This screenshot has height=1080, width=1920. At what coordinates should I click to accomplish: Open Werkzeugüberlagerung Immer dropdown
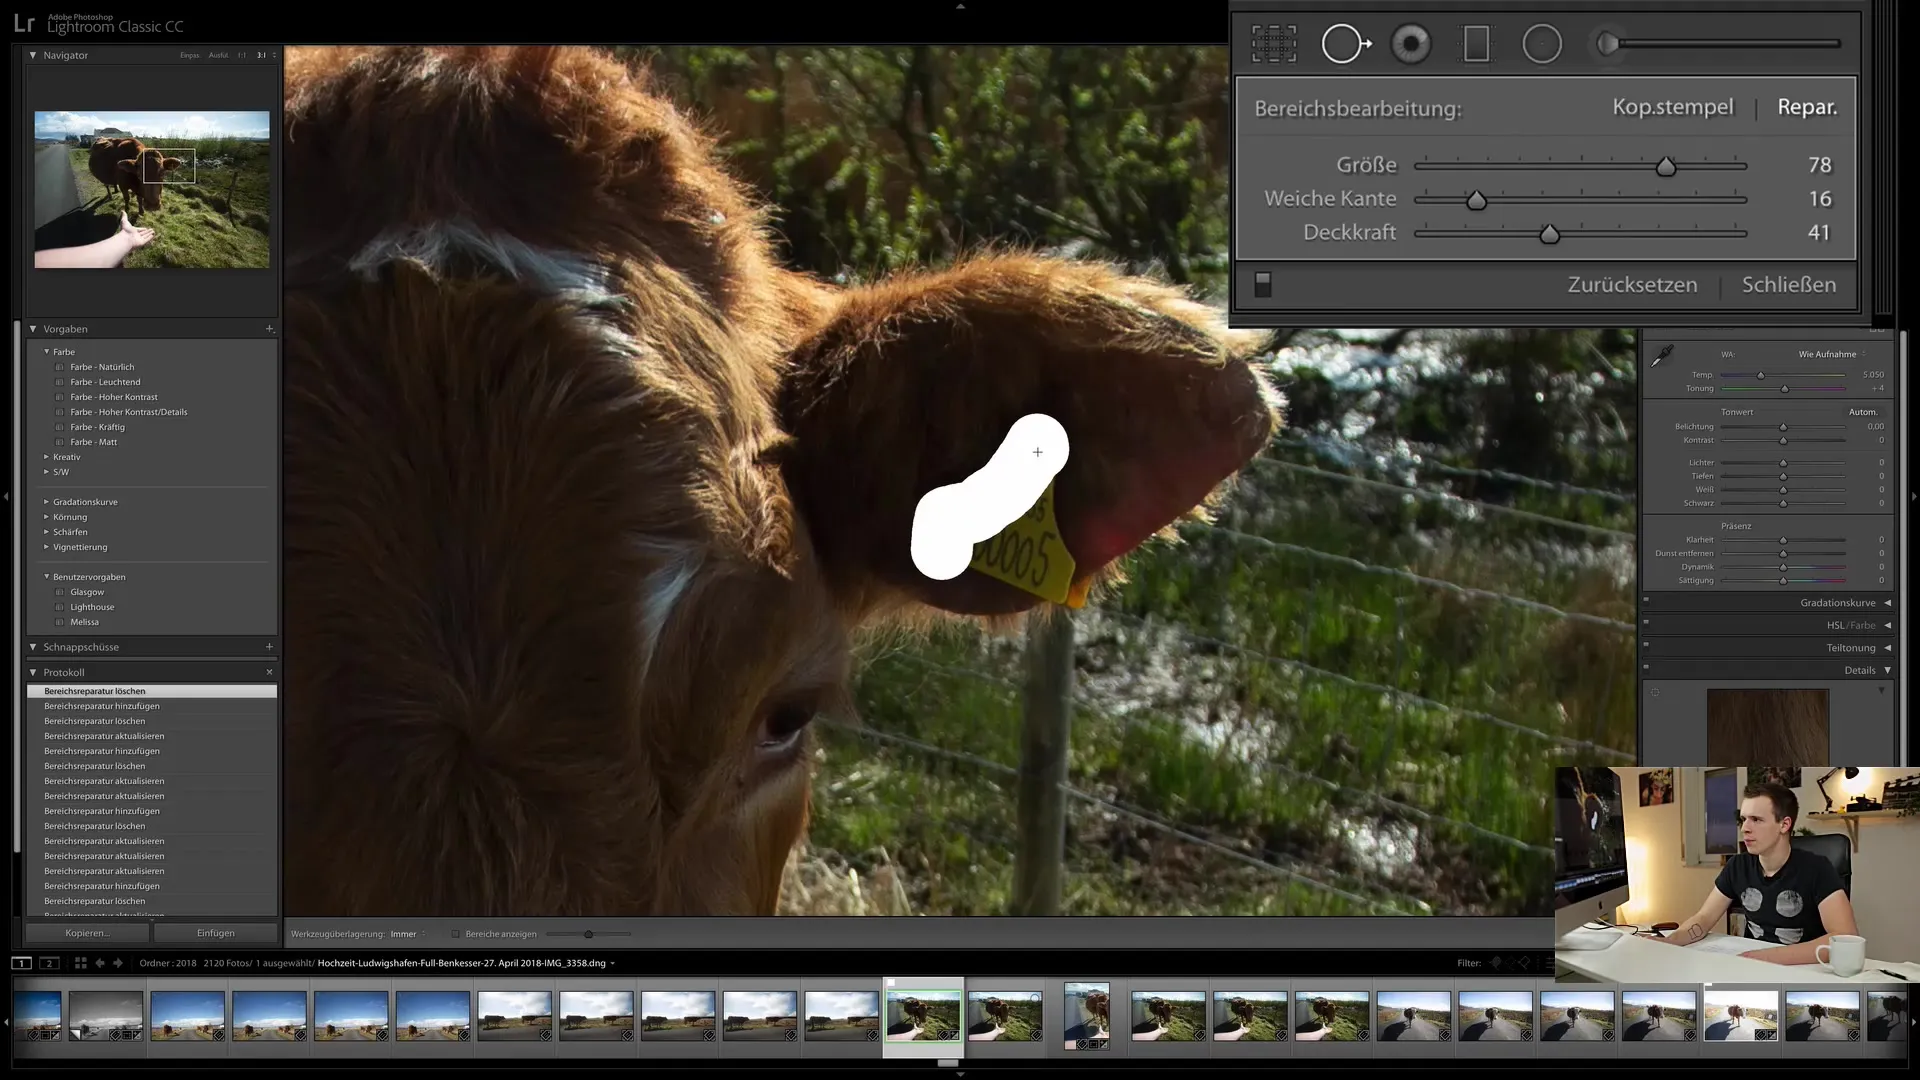[408, 934]
